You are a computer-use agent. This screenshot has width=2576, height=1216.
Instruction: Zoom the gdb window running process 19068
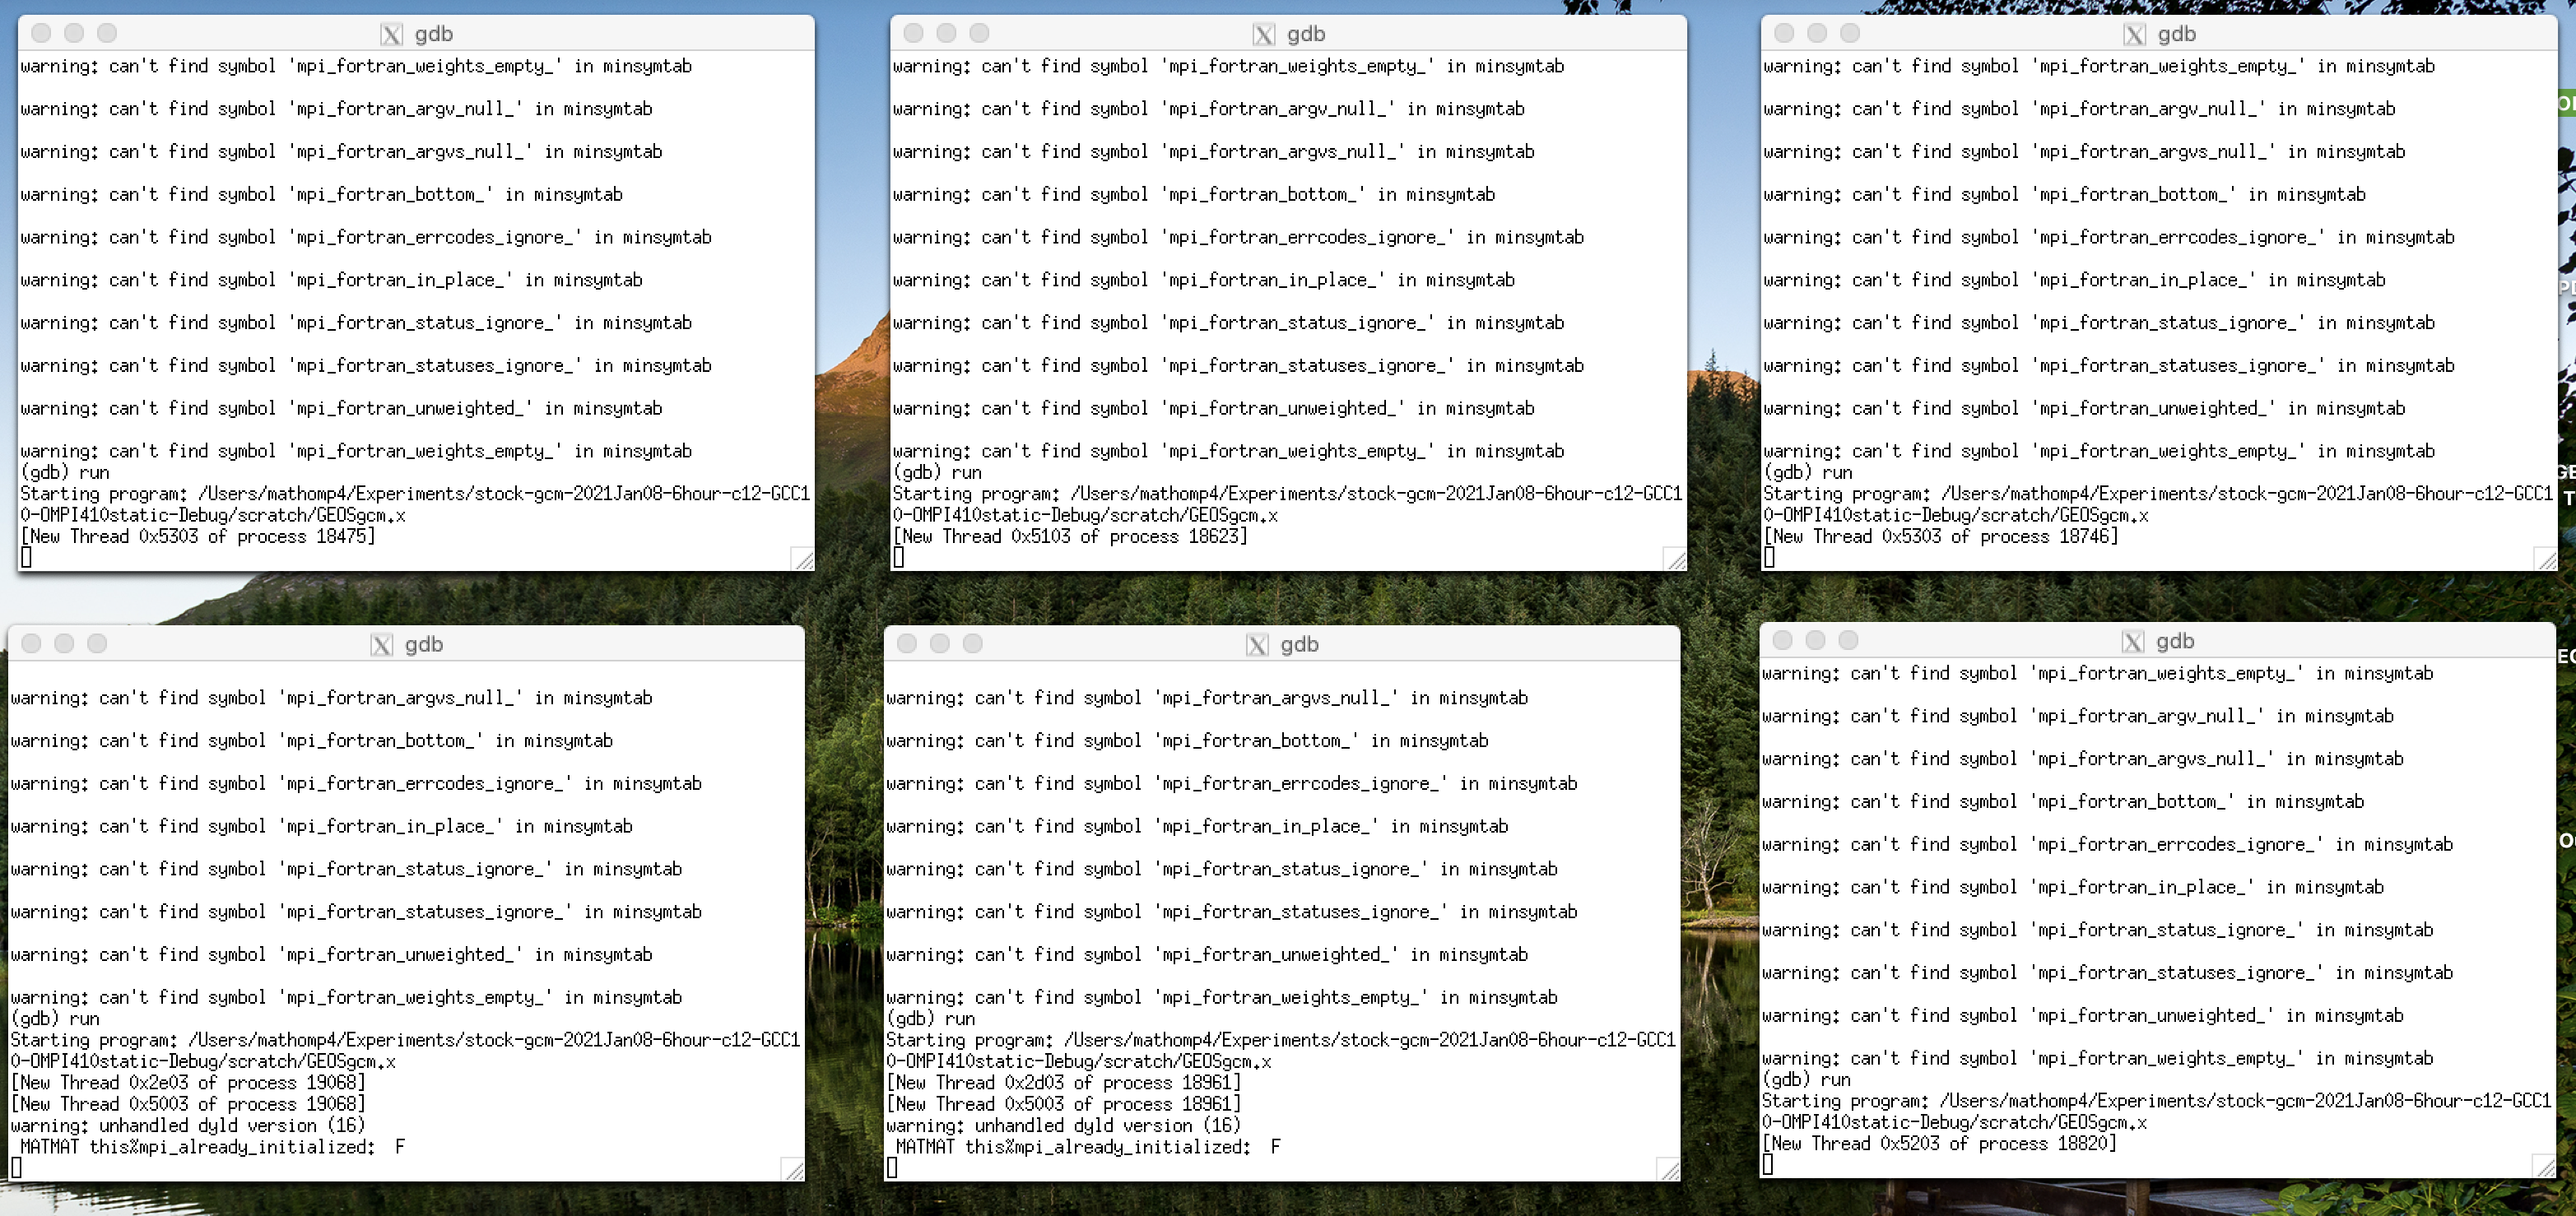point(97,643)
